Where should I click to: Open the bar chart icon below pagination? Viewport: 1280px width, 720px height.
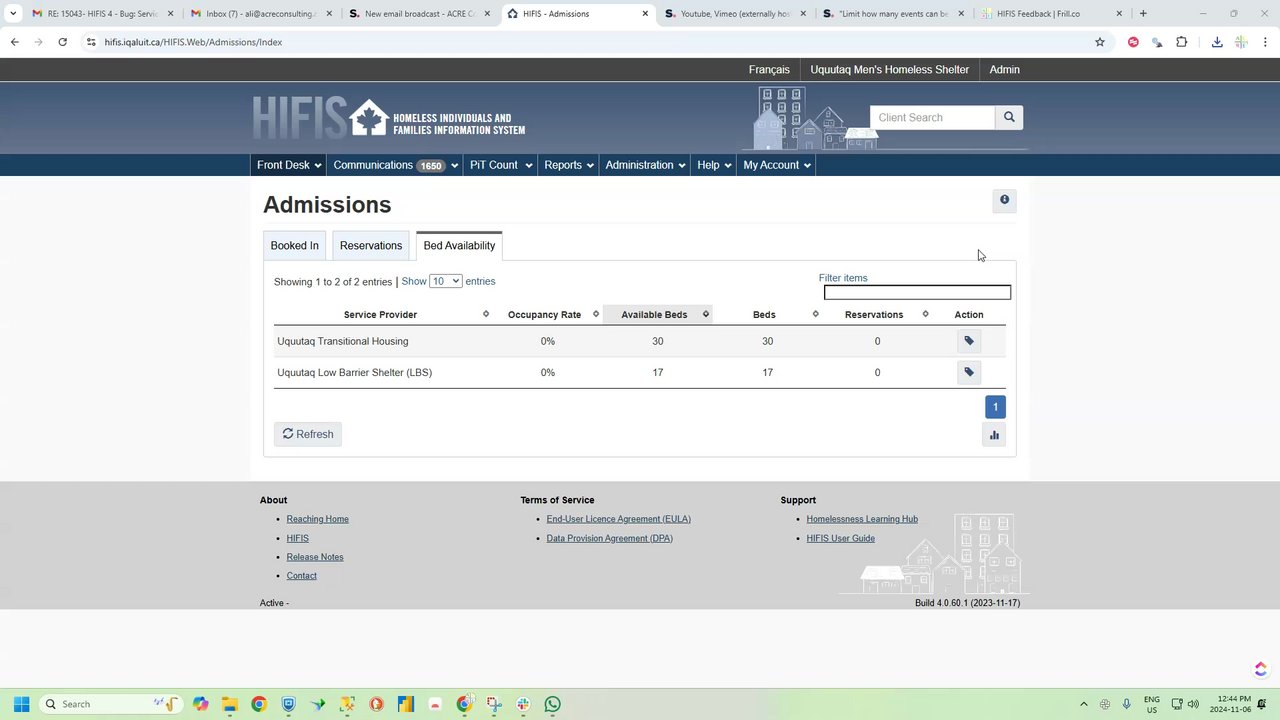point(994,435)
